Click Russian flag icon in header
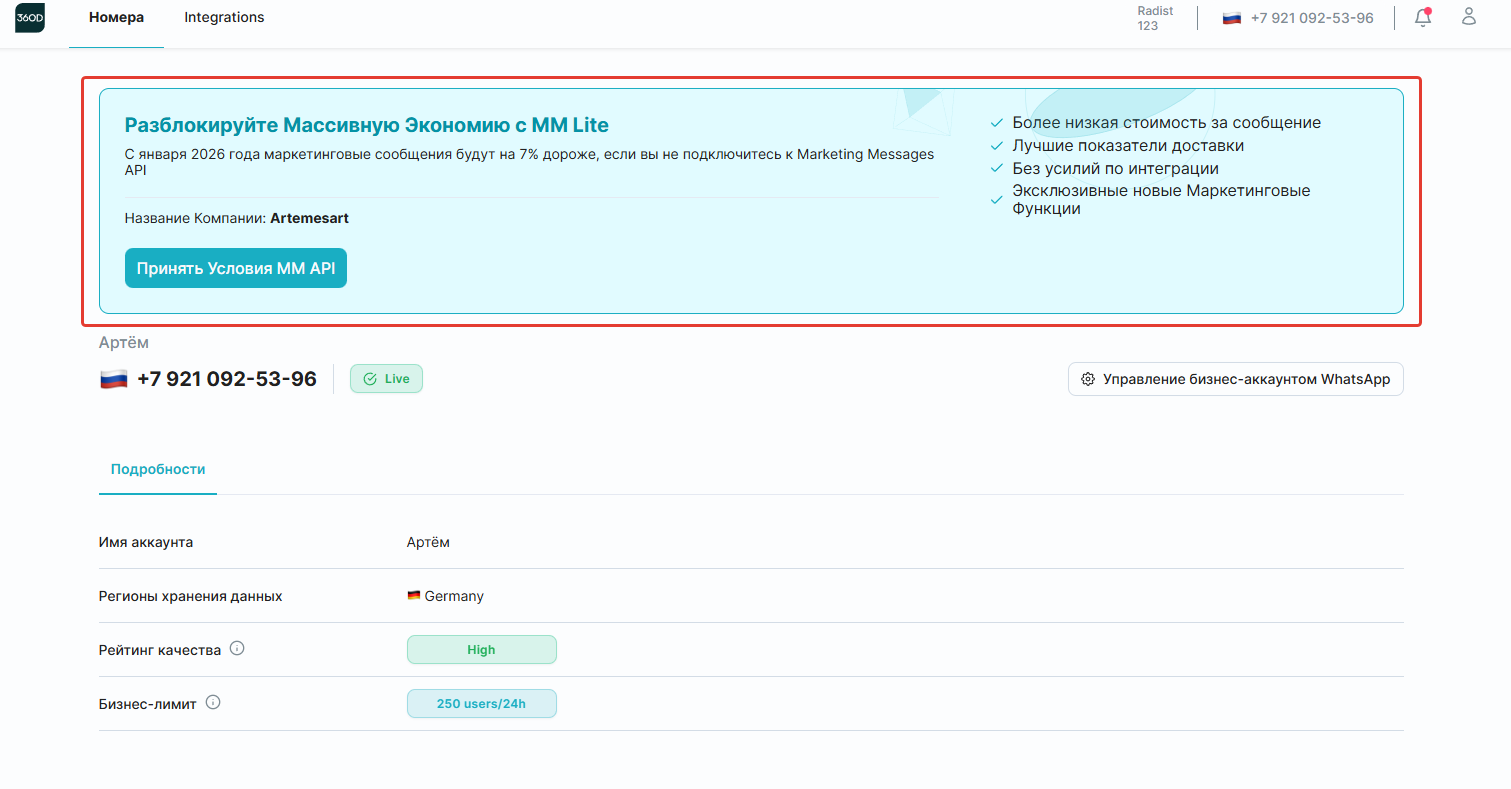Viewport: 1511px width, 789px height. pyautogui.click(x=1232, y=18)
